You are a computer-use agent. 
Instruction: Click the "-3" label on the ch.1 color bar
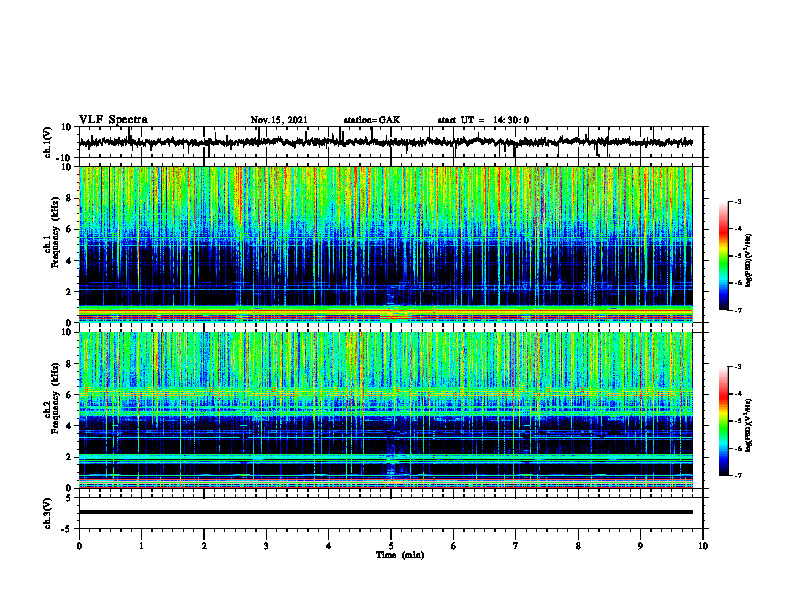tap(738, 202)
